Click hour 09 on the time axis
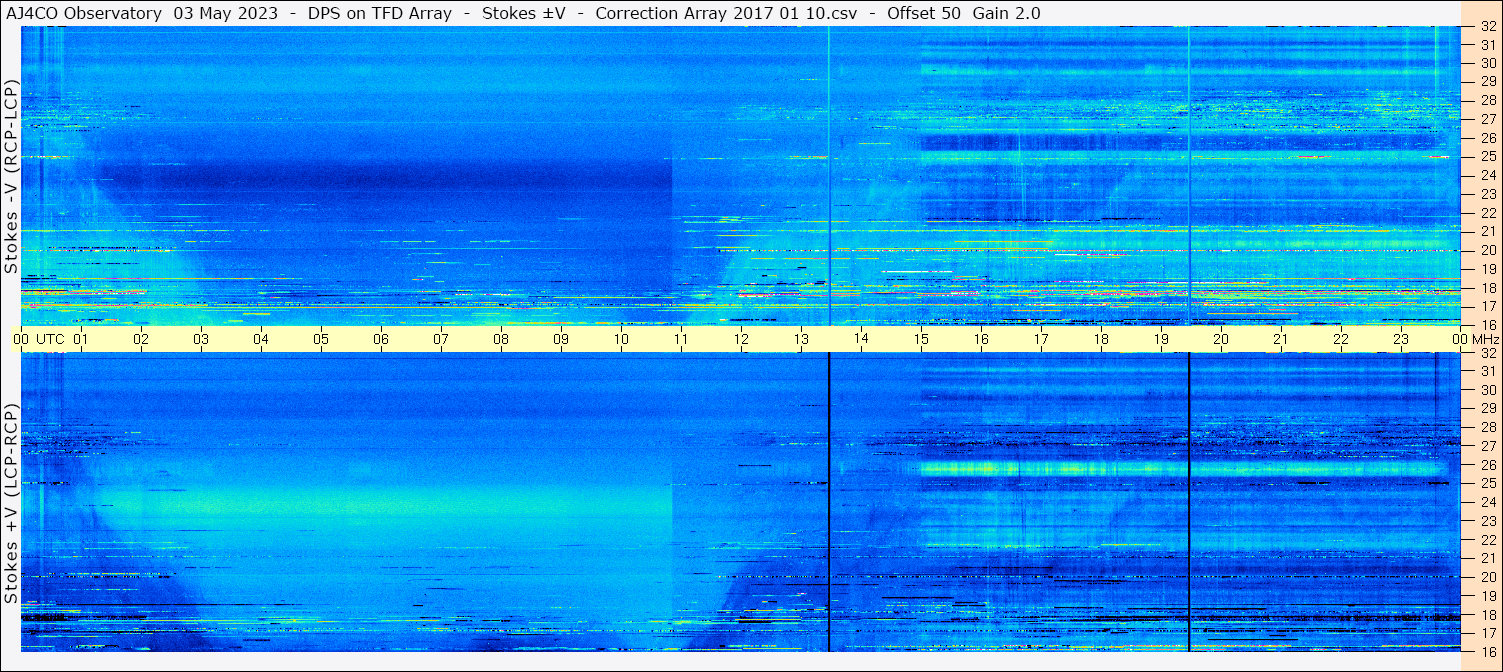1503x672 pixels. pos(561,339)
